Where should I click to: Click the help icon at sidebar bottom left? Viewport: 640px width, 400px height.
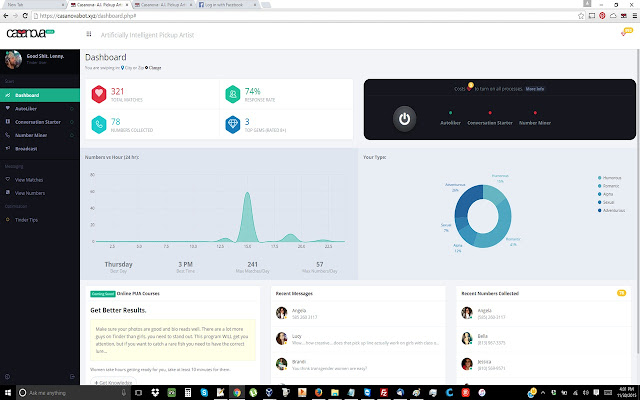coord(7,377)
